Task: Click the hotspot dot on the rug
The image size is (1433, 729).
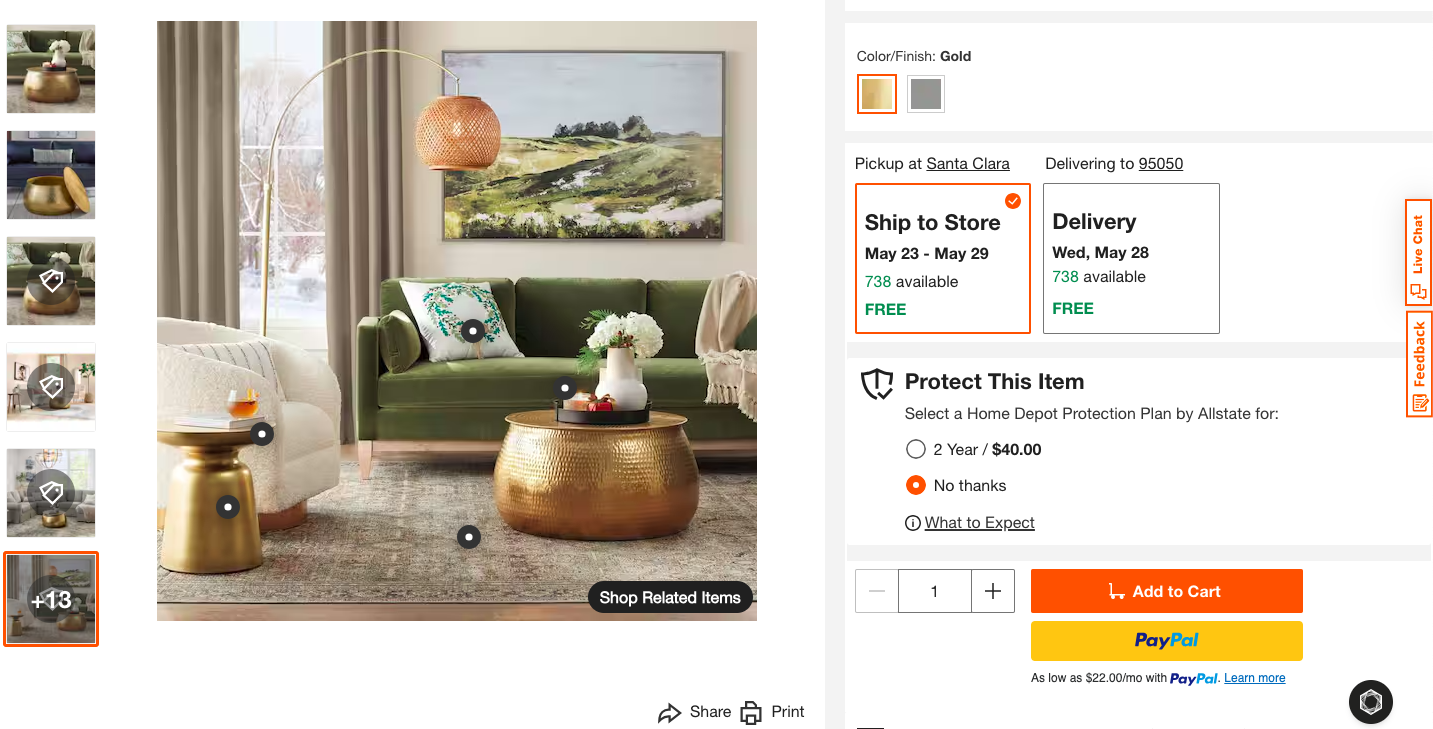Action: tap(469, 537)
